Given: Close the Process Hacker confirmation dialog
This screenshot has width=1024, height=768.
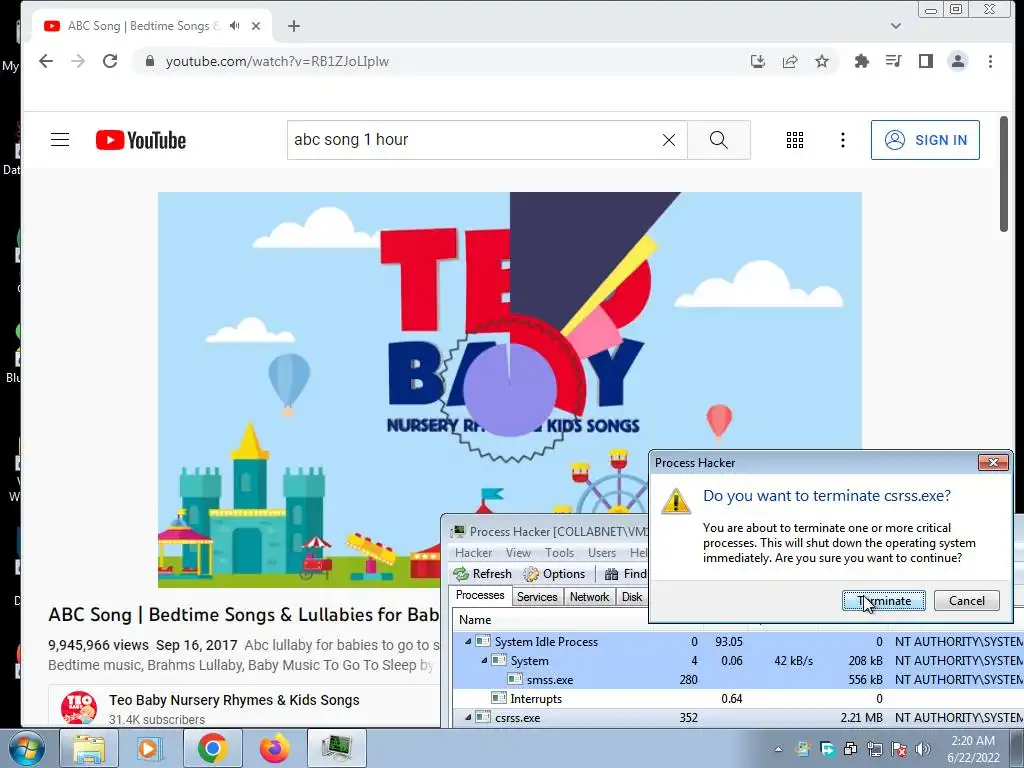Looking at the screenshot, I should 993,462.
